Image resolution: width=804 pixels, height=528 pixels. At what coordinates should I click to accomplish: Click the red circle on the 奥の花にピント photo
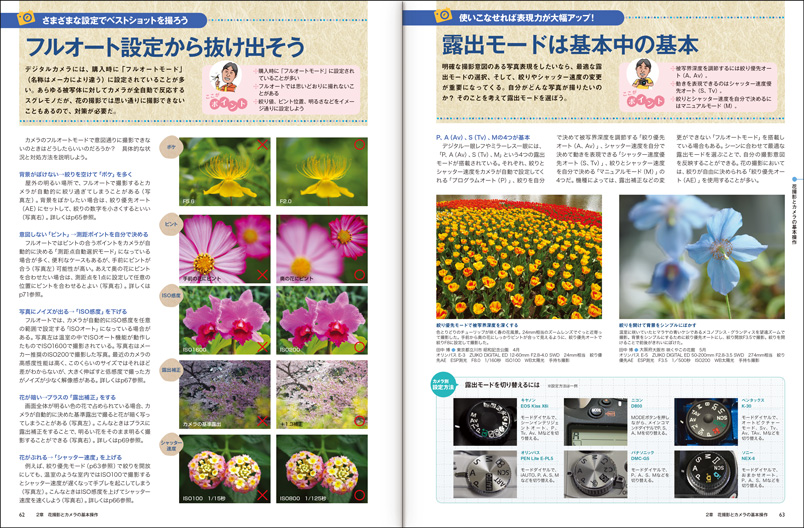359,275
